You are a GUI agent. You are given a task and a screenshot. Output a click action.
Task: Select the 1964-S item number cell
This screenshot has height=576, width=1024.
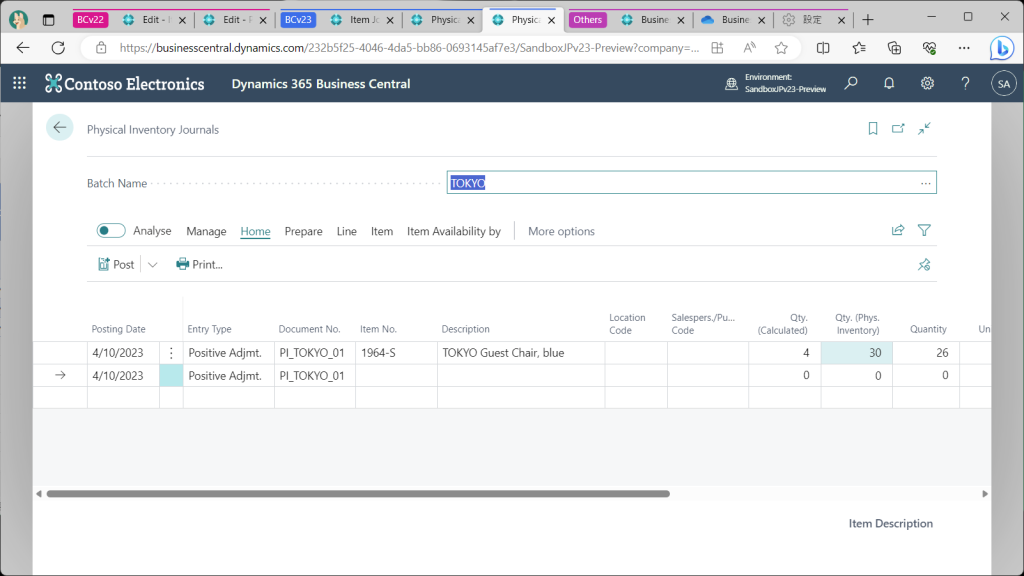tap(396, 353)
